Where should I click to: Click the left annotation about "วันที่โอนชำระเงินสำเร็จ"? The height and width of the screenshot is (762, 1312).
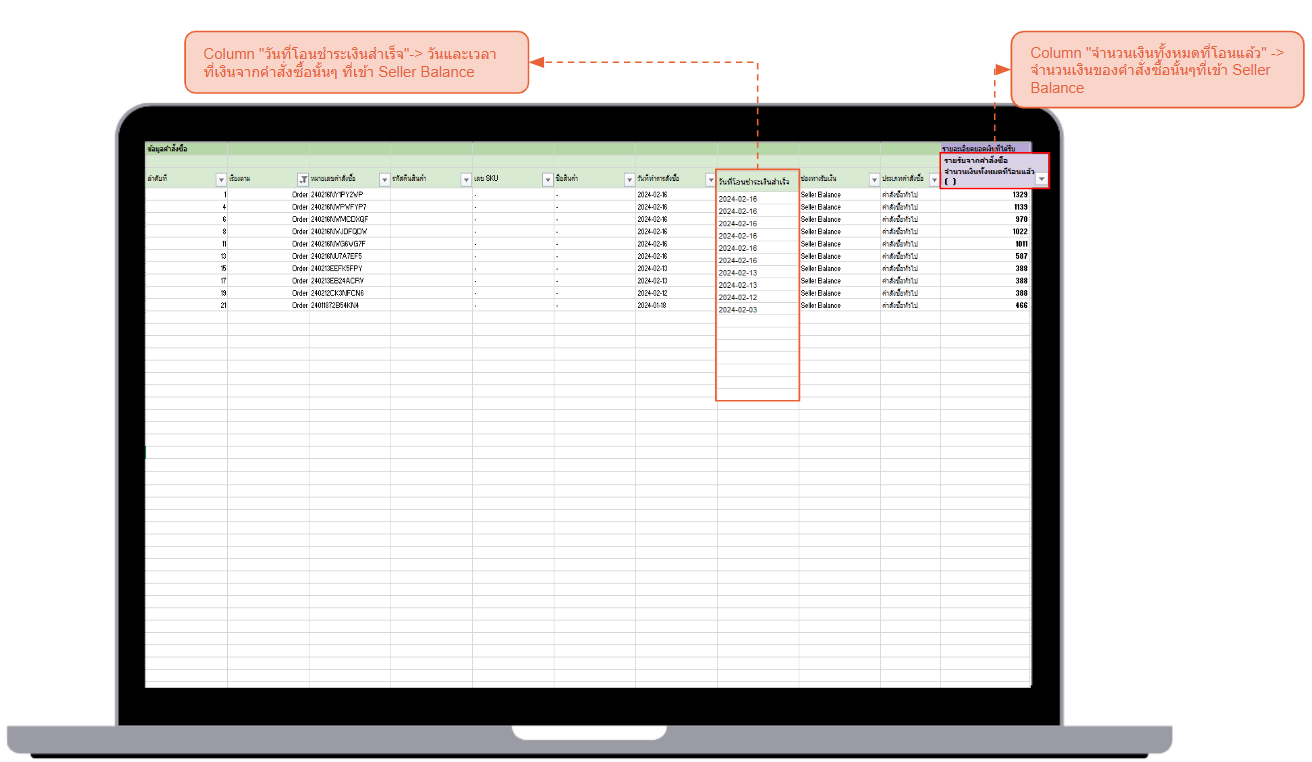357,62
